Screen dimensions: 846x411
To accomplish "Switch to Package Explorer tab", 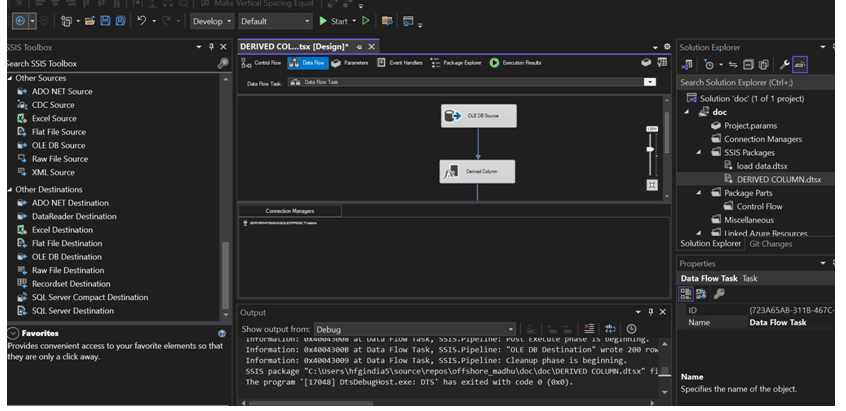I will (x=456, y=63).
